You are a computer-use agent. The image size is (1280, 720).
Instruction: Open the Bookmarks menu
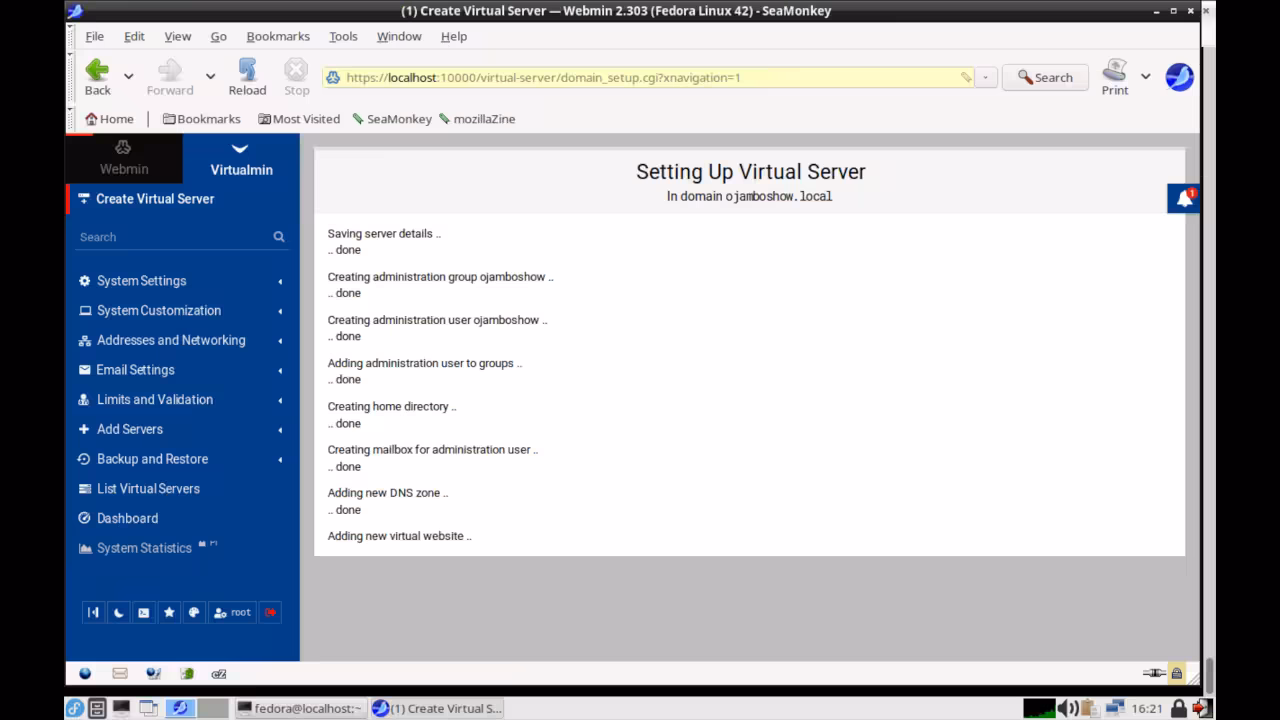[278, 36]
